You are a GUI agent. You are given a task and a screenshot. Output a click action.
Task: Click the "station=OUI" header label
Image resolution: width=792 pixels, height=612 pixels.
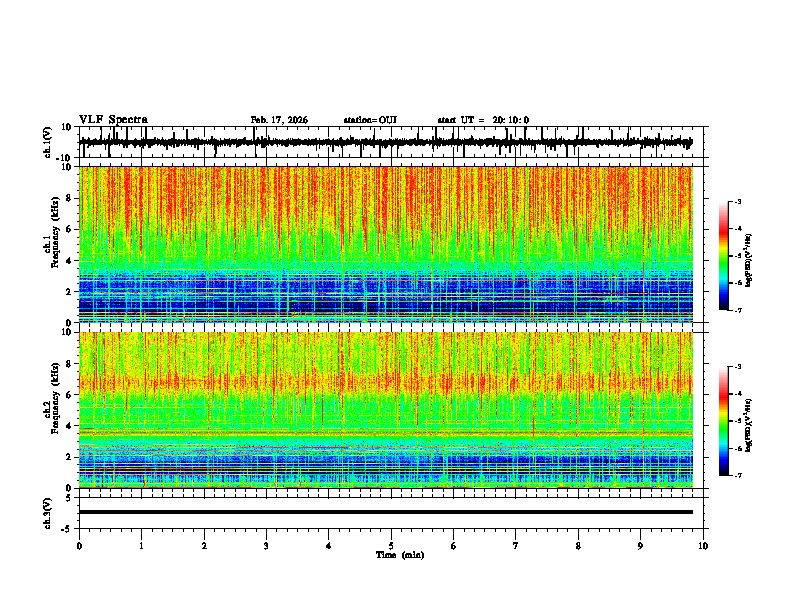(x=370, y=120)
